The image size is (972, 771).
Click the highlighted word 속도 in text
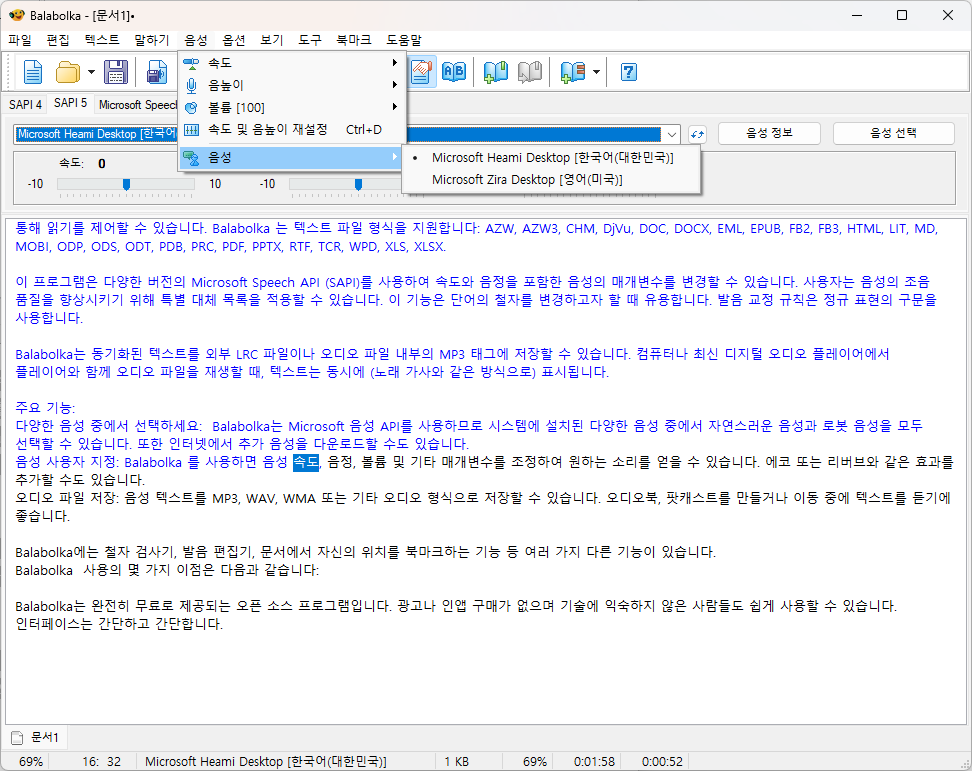click(x=306, y=462)
